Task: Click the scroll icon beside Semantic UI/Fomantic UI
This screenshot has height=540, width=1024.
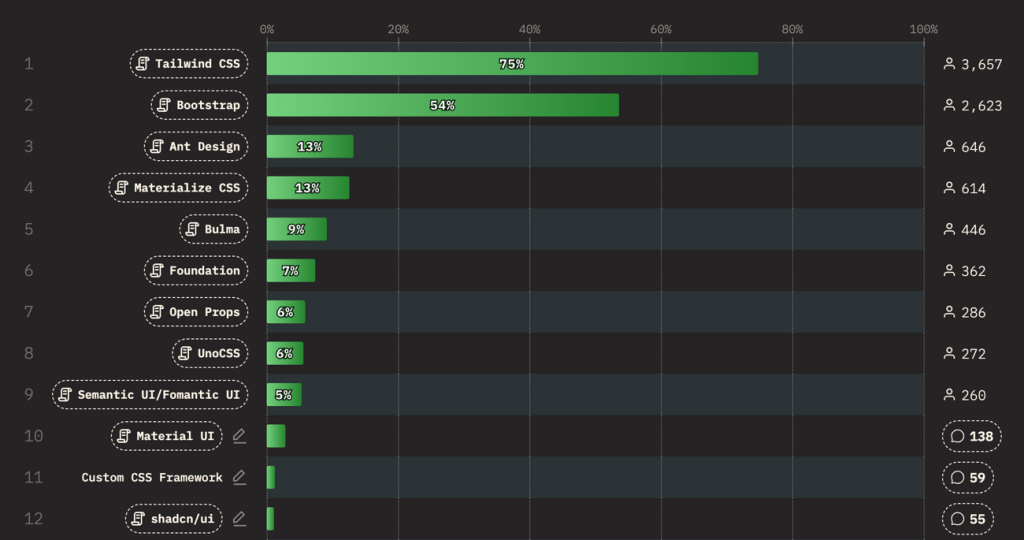Action: (65, 394)
